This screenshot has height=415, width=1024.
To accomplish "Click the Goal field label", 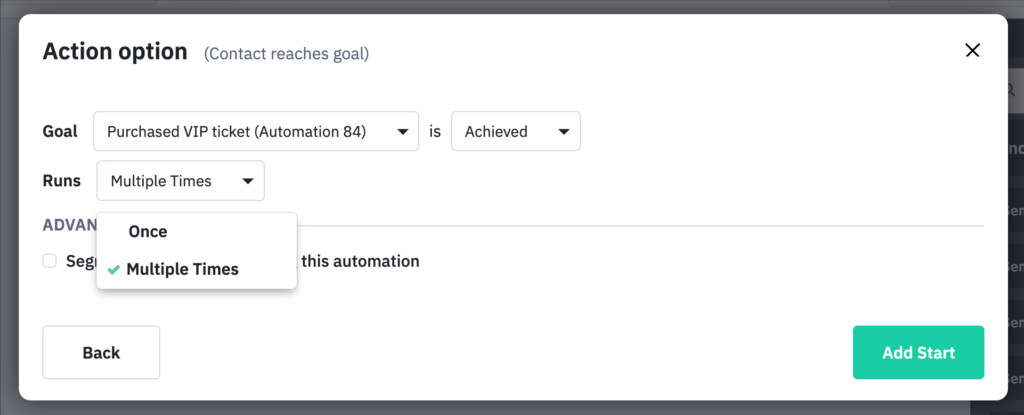I will click(60, 131).
